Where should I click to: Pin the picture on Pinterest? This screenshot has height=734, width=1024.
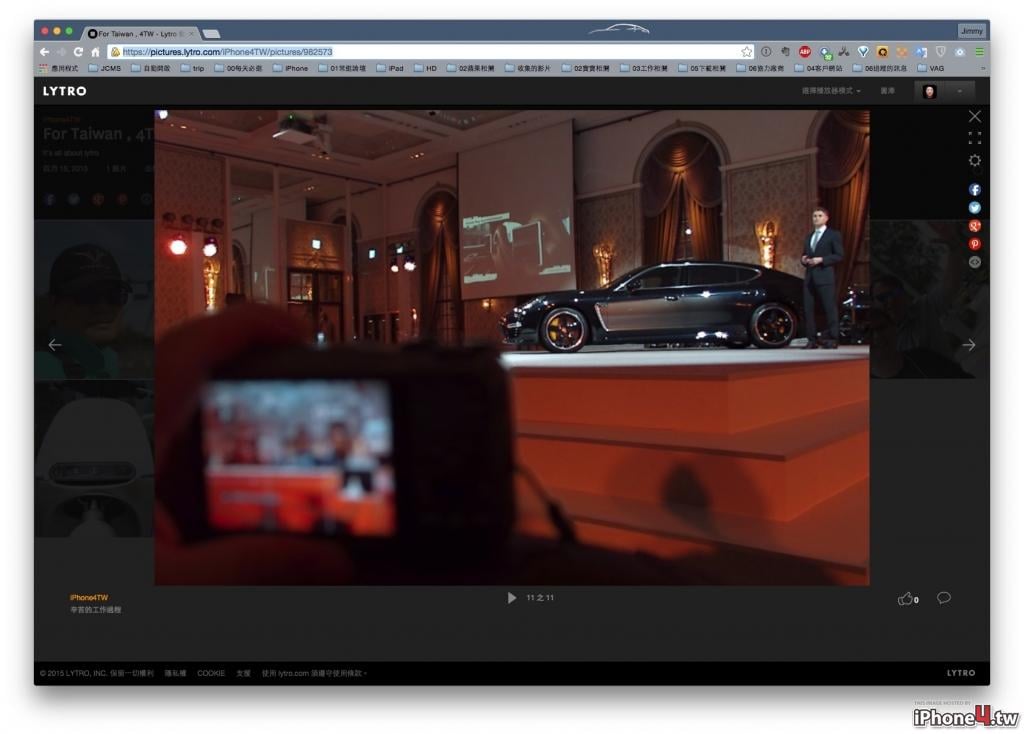click(974, 244)
